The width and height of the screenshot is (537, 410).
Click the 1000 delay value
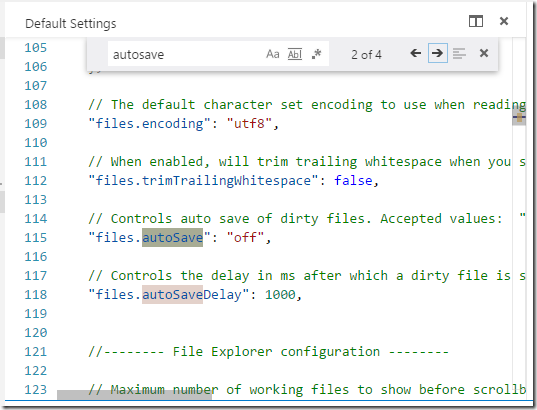280,295
